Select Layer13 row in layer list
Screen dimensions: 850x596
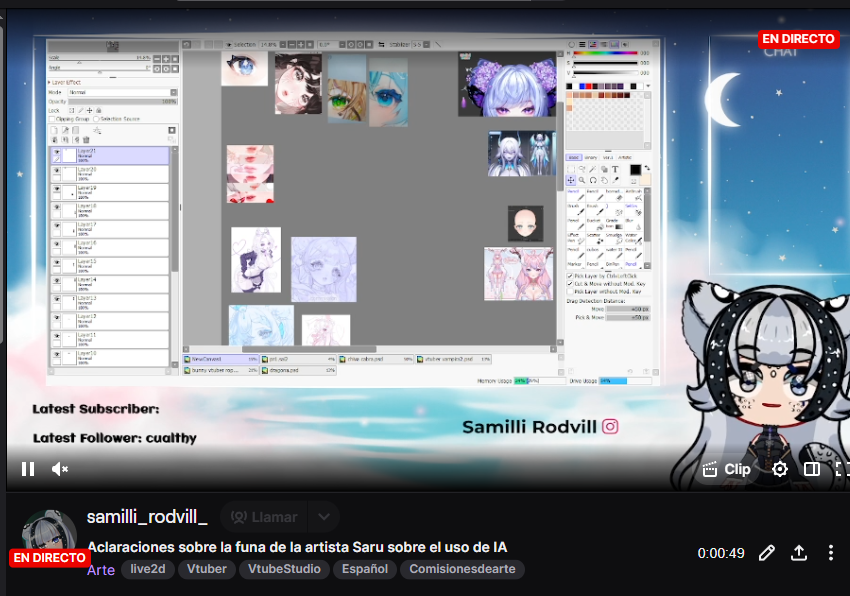110,302
